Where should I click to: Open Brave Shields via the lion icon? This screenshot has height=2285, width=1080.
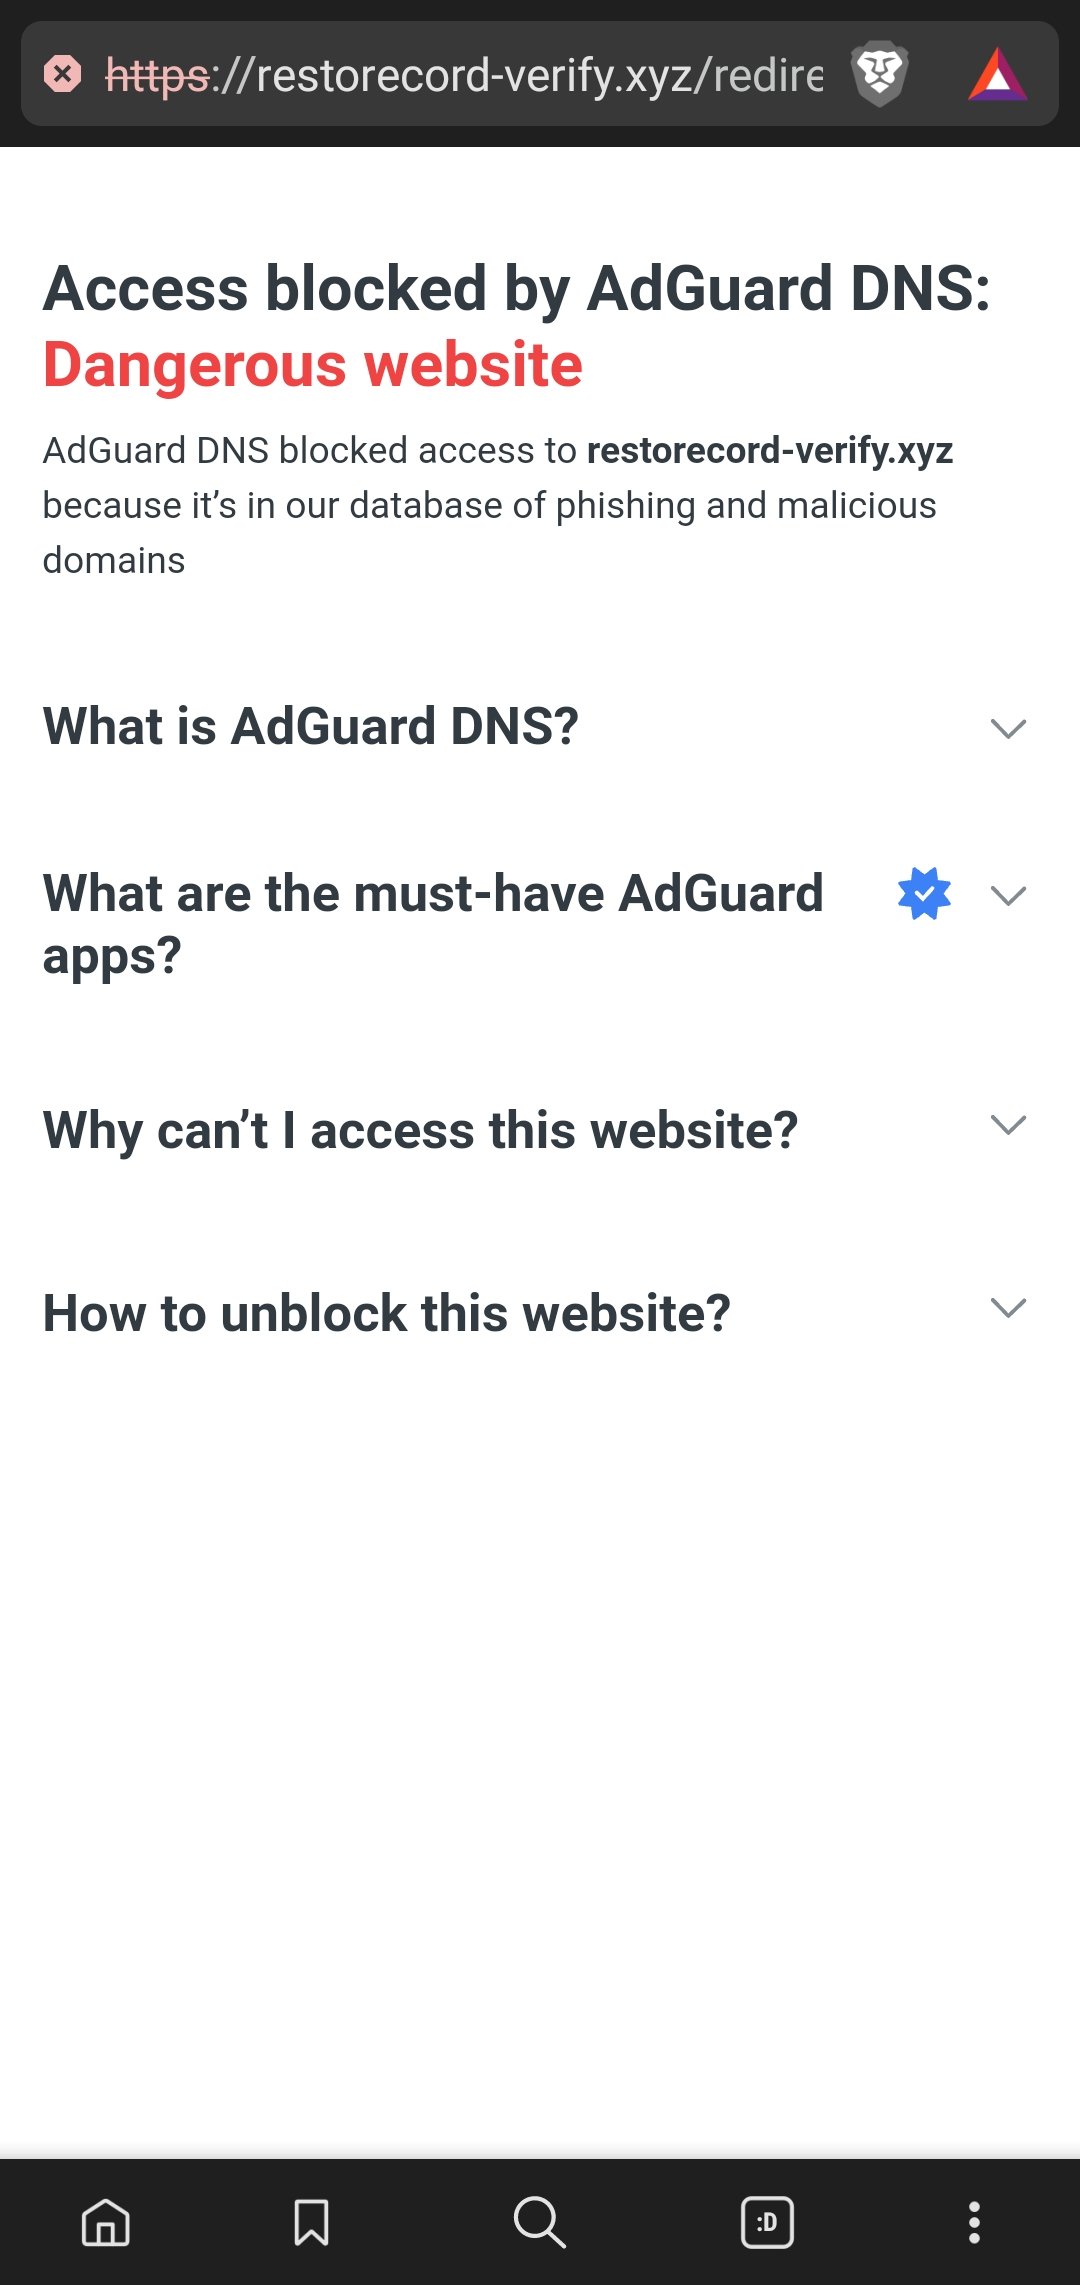[880, 74]
